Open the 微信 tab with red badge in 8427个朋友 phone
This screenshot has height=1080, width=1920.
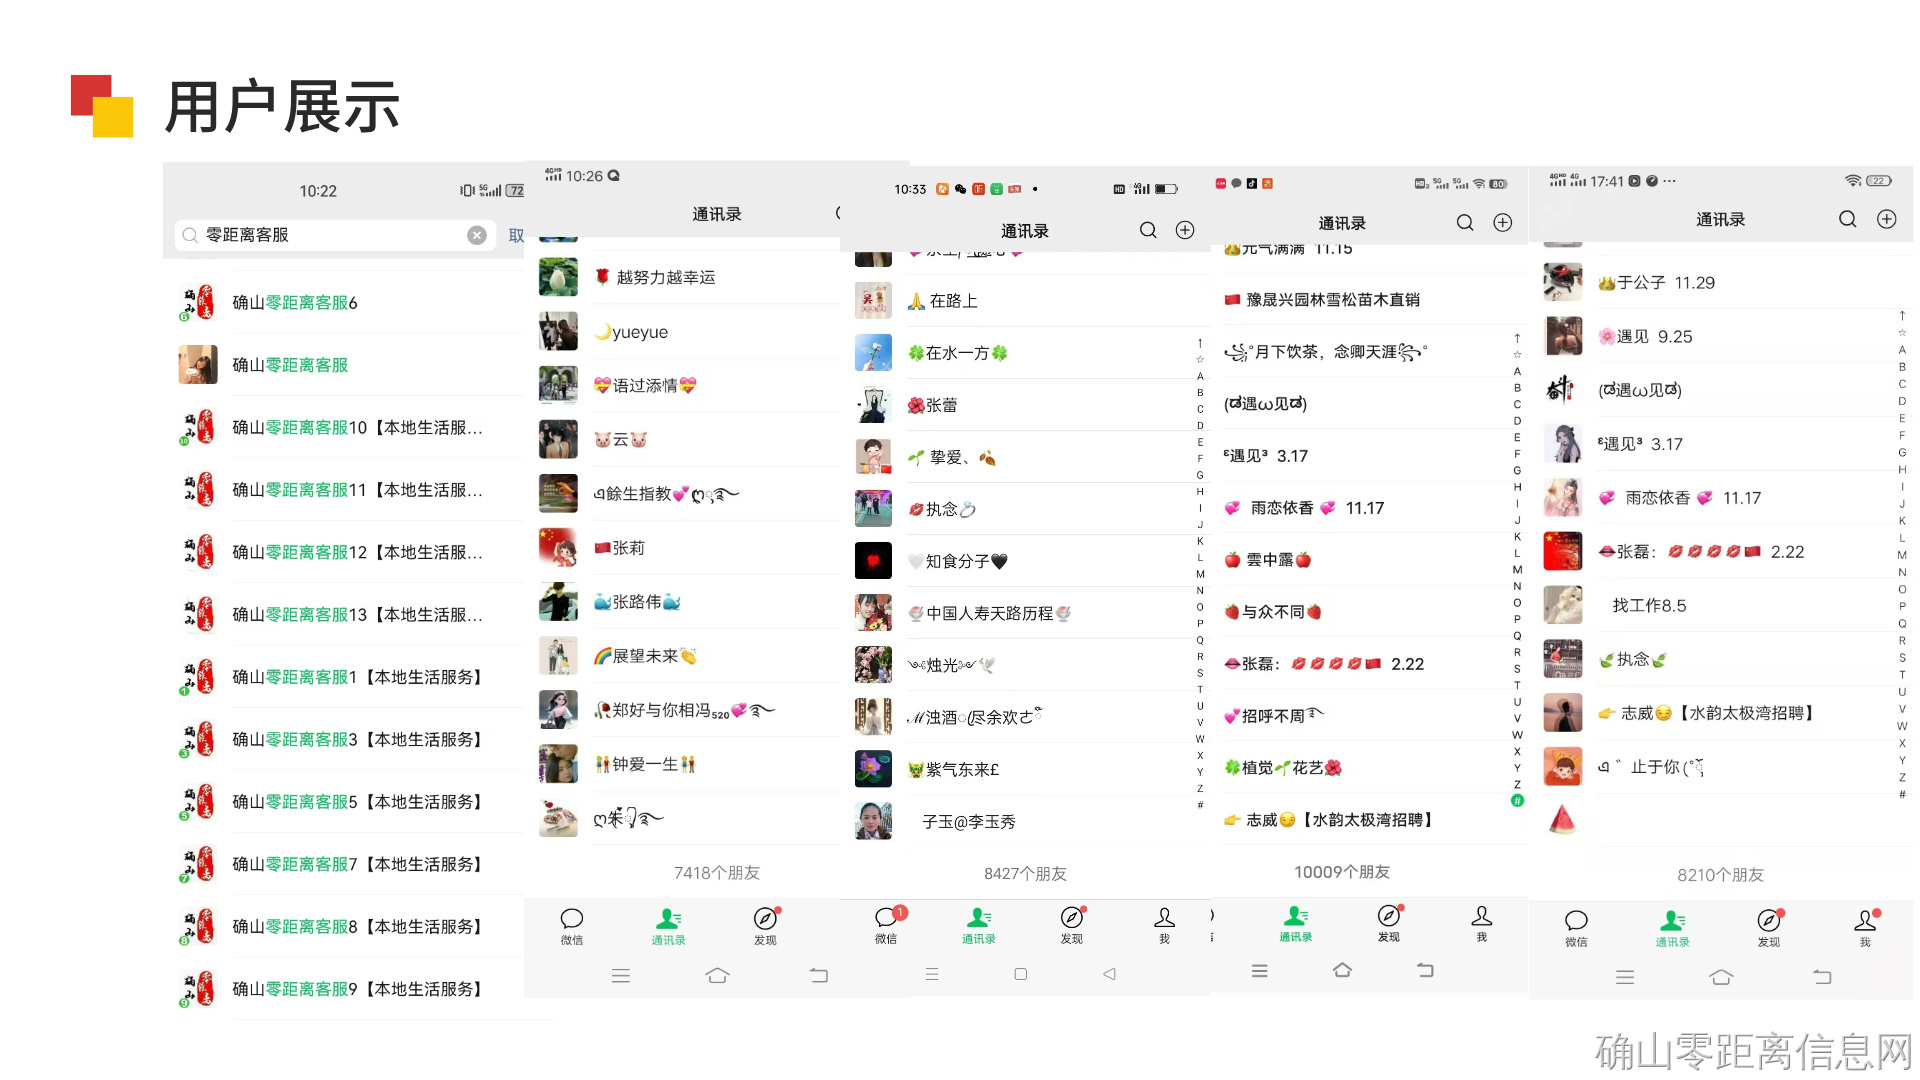coord(887,925)
